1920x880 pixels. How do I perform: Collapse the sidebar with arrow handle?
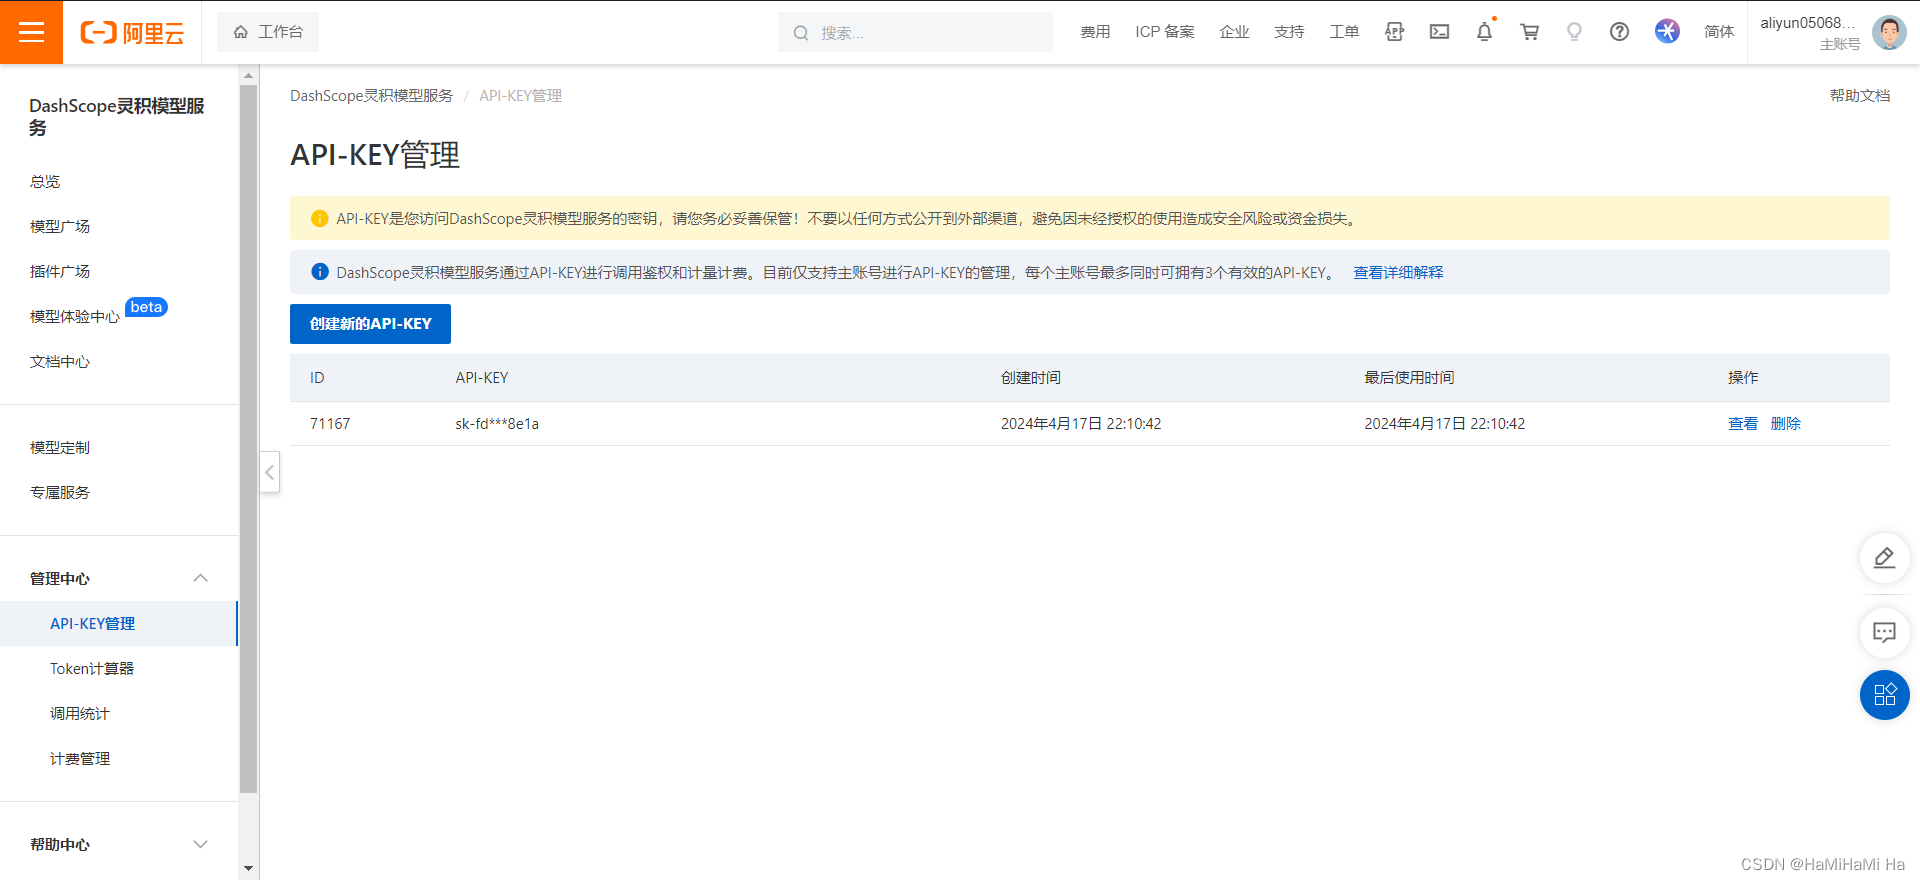(x=270, y=472)
